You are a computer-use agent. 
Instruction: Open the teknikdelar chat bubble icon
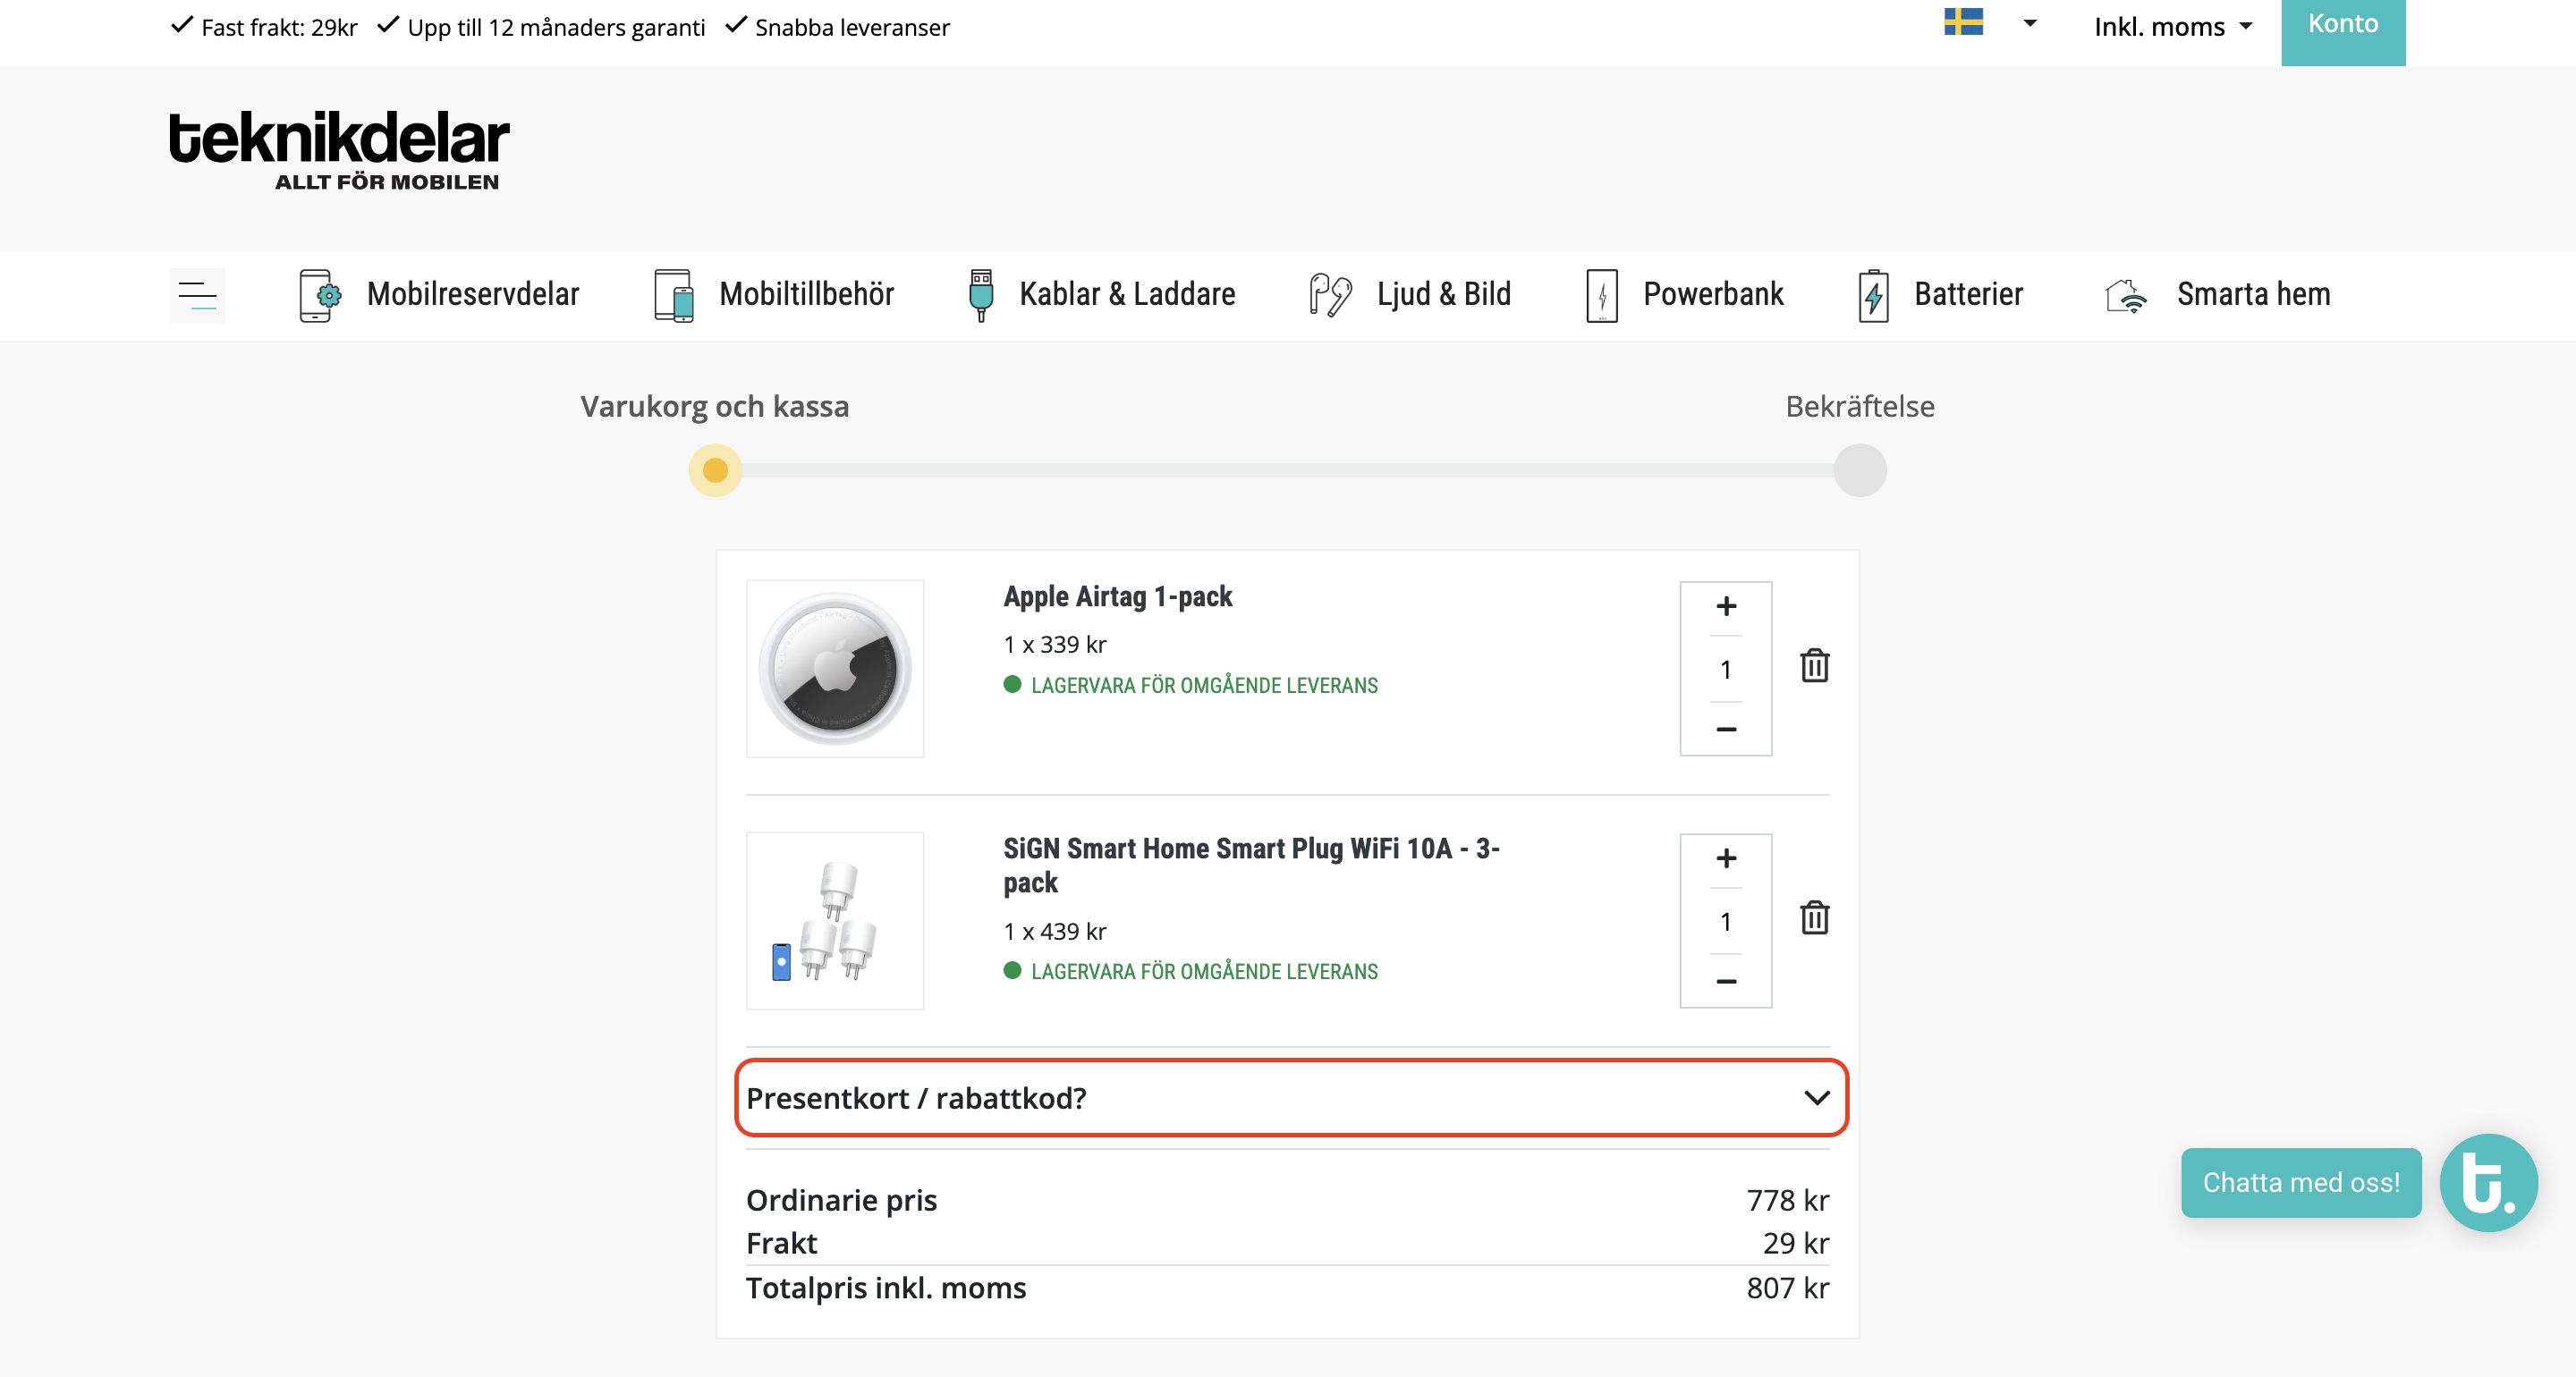pos(2488,1183)
